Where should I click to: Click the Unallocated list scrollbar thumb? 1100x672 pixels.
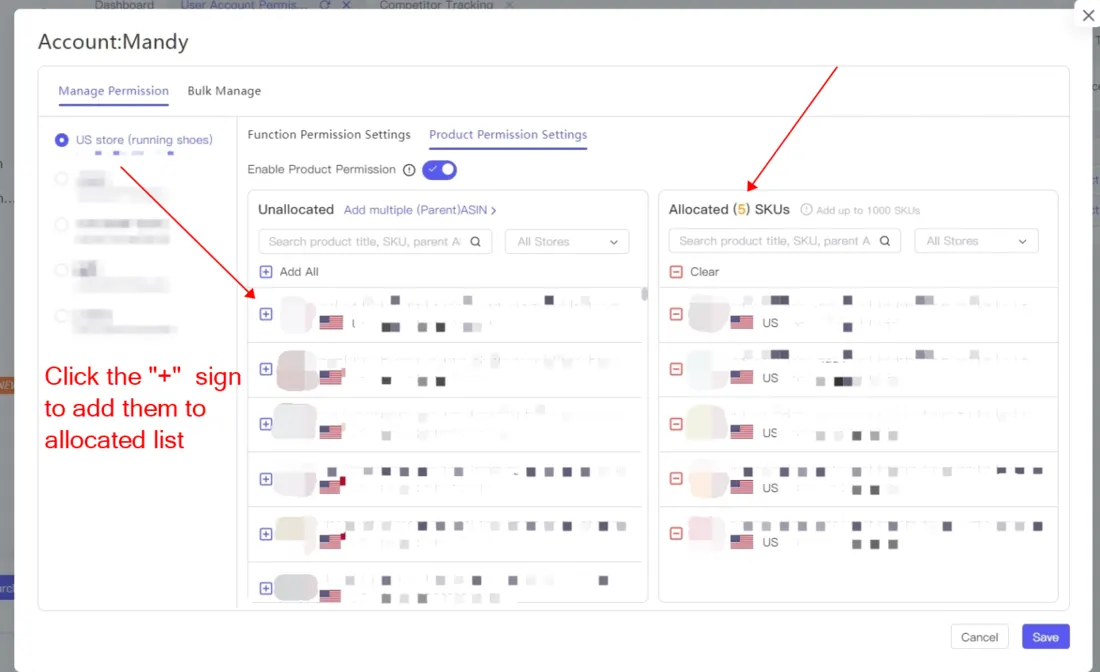coord(644,294)
